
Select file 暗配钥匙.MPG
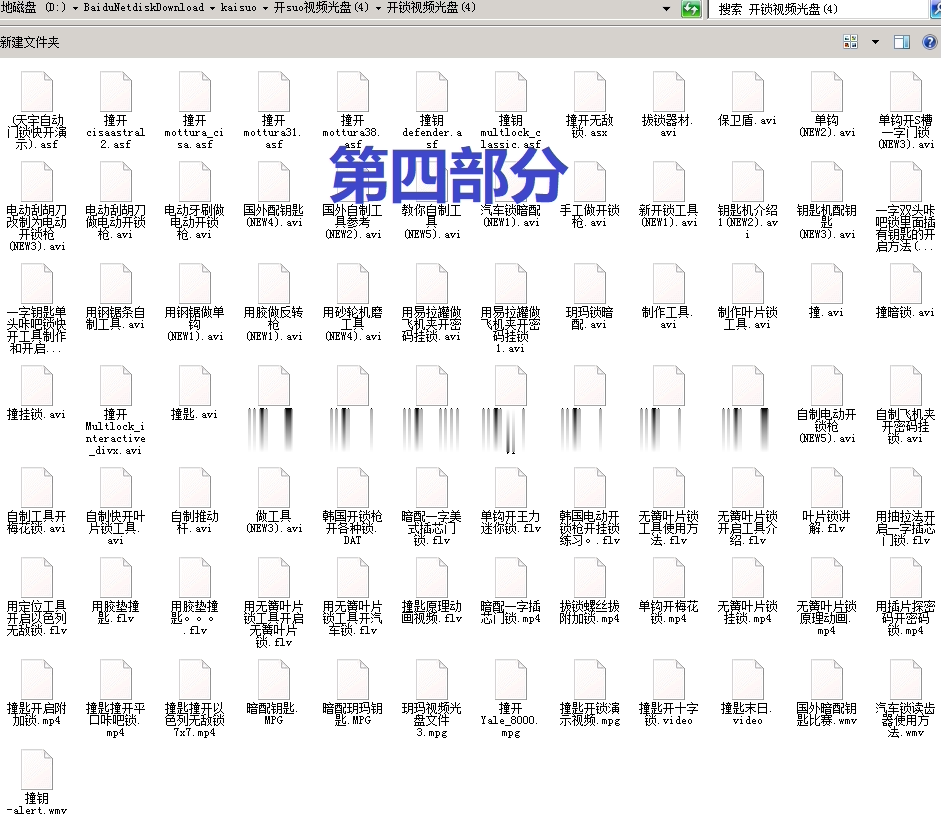(274, 693)
